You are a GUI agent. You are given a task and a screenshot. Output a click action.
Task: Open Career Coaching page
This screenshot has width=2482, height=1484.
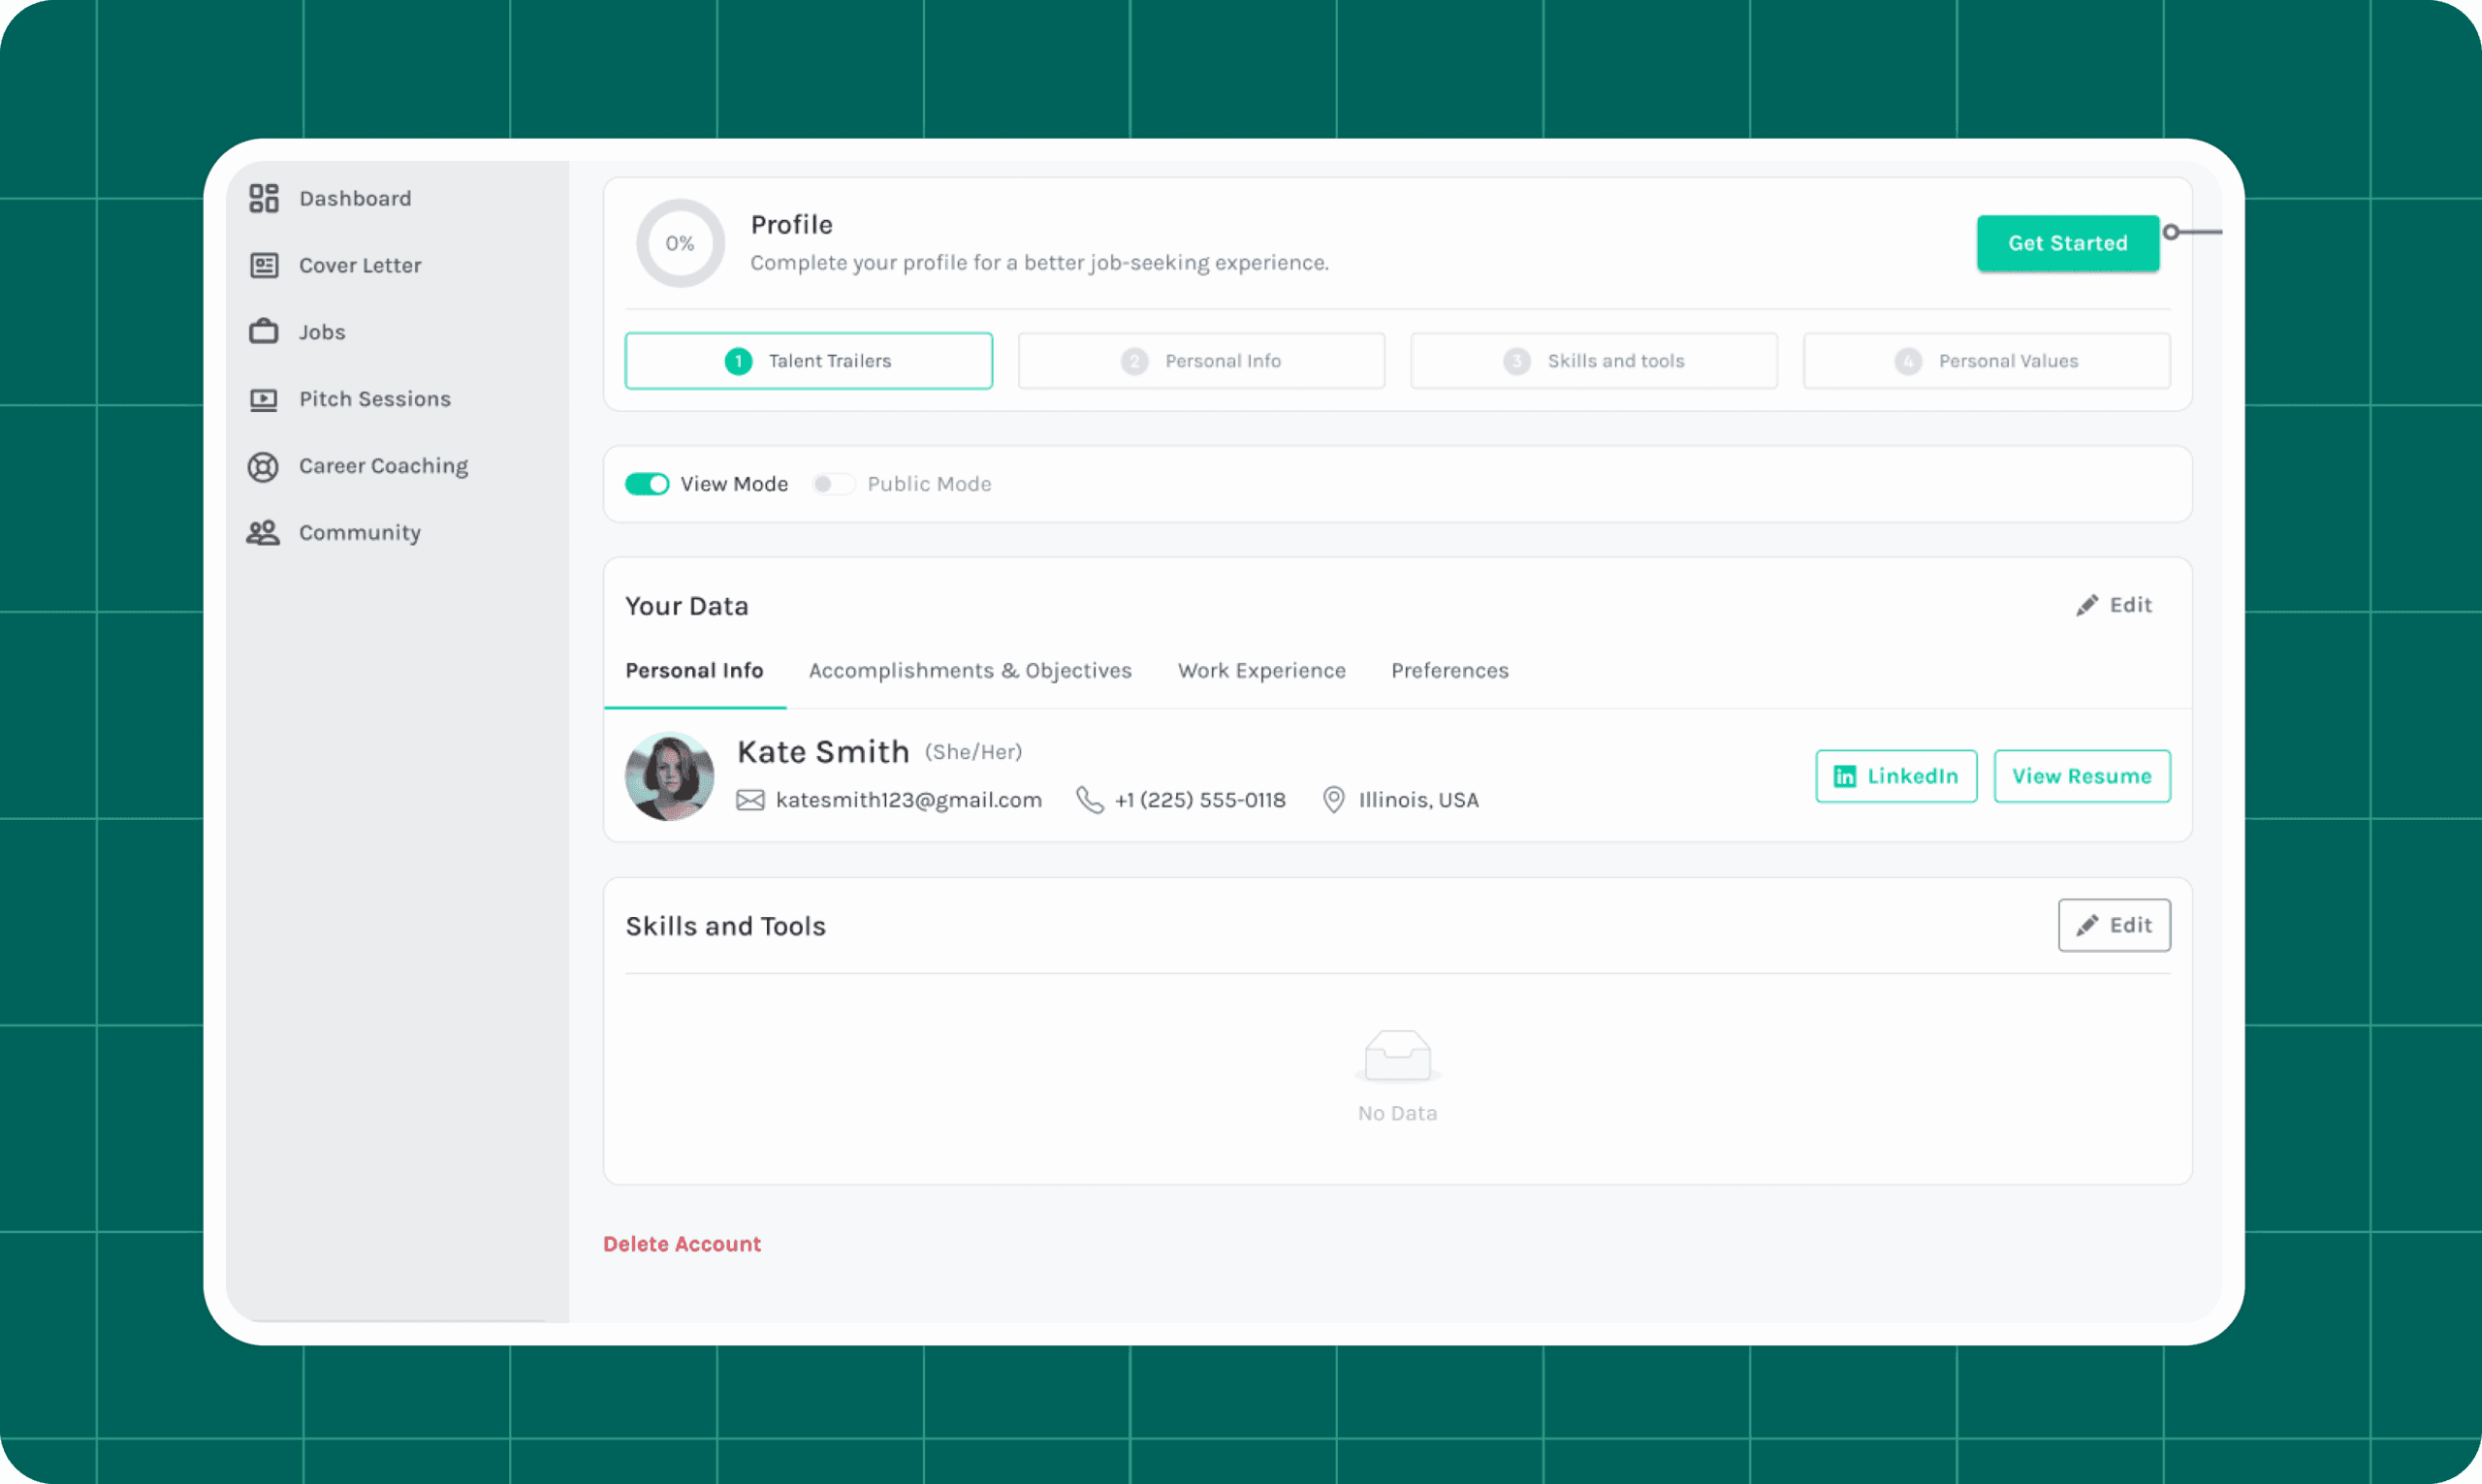[383, 466]
